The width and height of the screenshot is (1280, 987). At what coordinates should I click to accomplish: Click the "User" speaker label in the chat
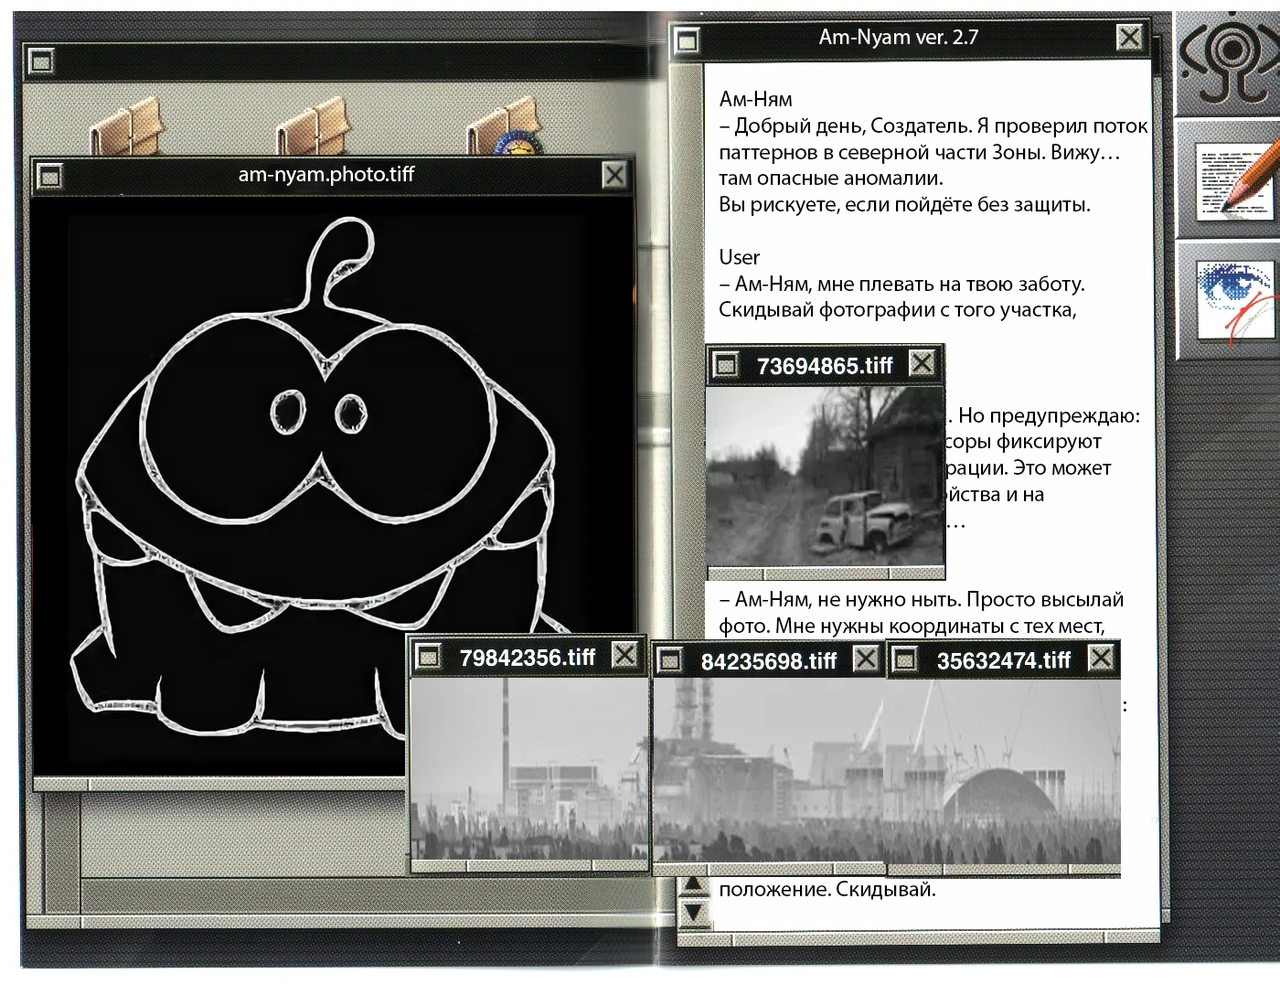[739, 257]
